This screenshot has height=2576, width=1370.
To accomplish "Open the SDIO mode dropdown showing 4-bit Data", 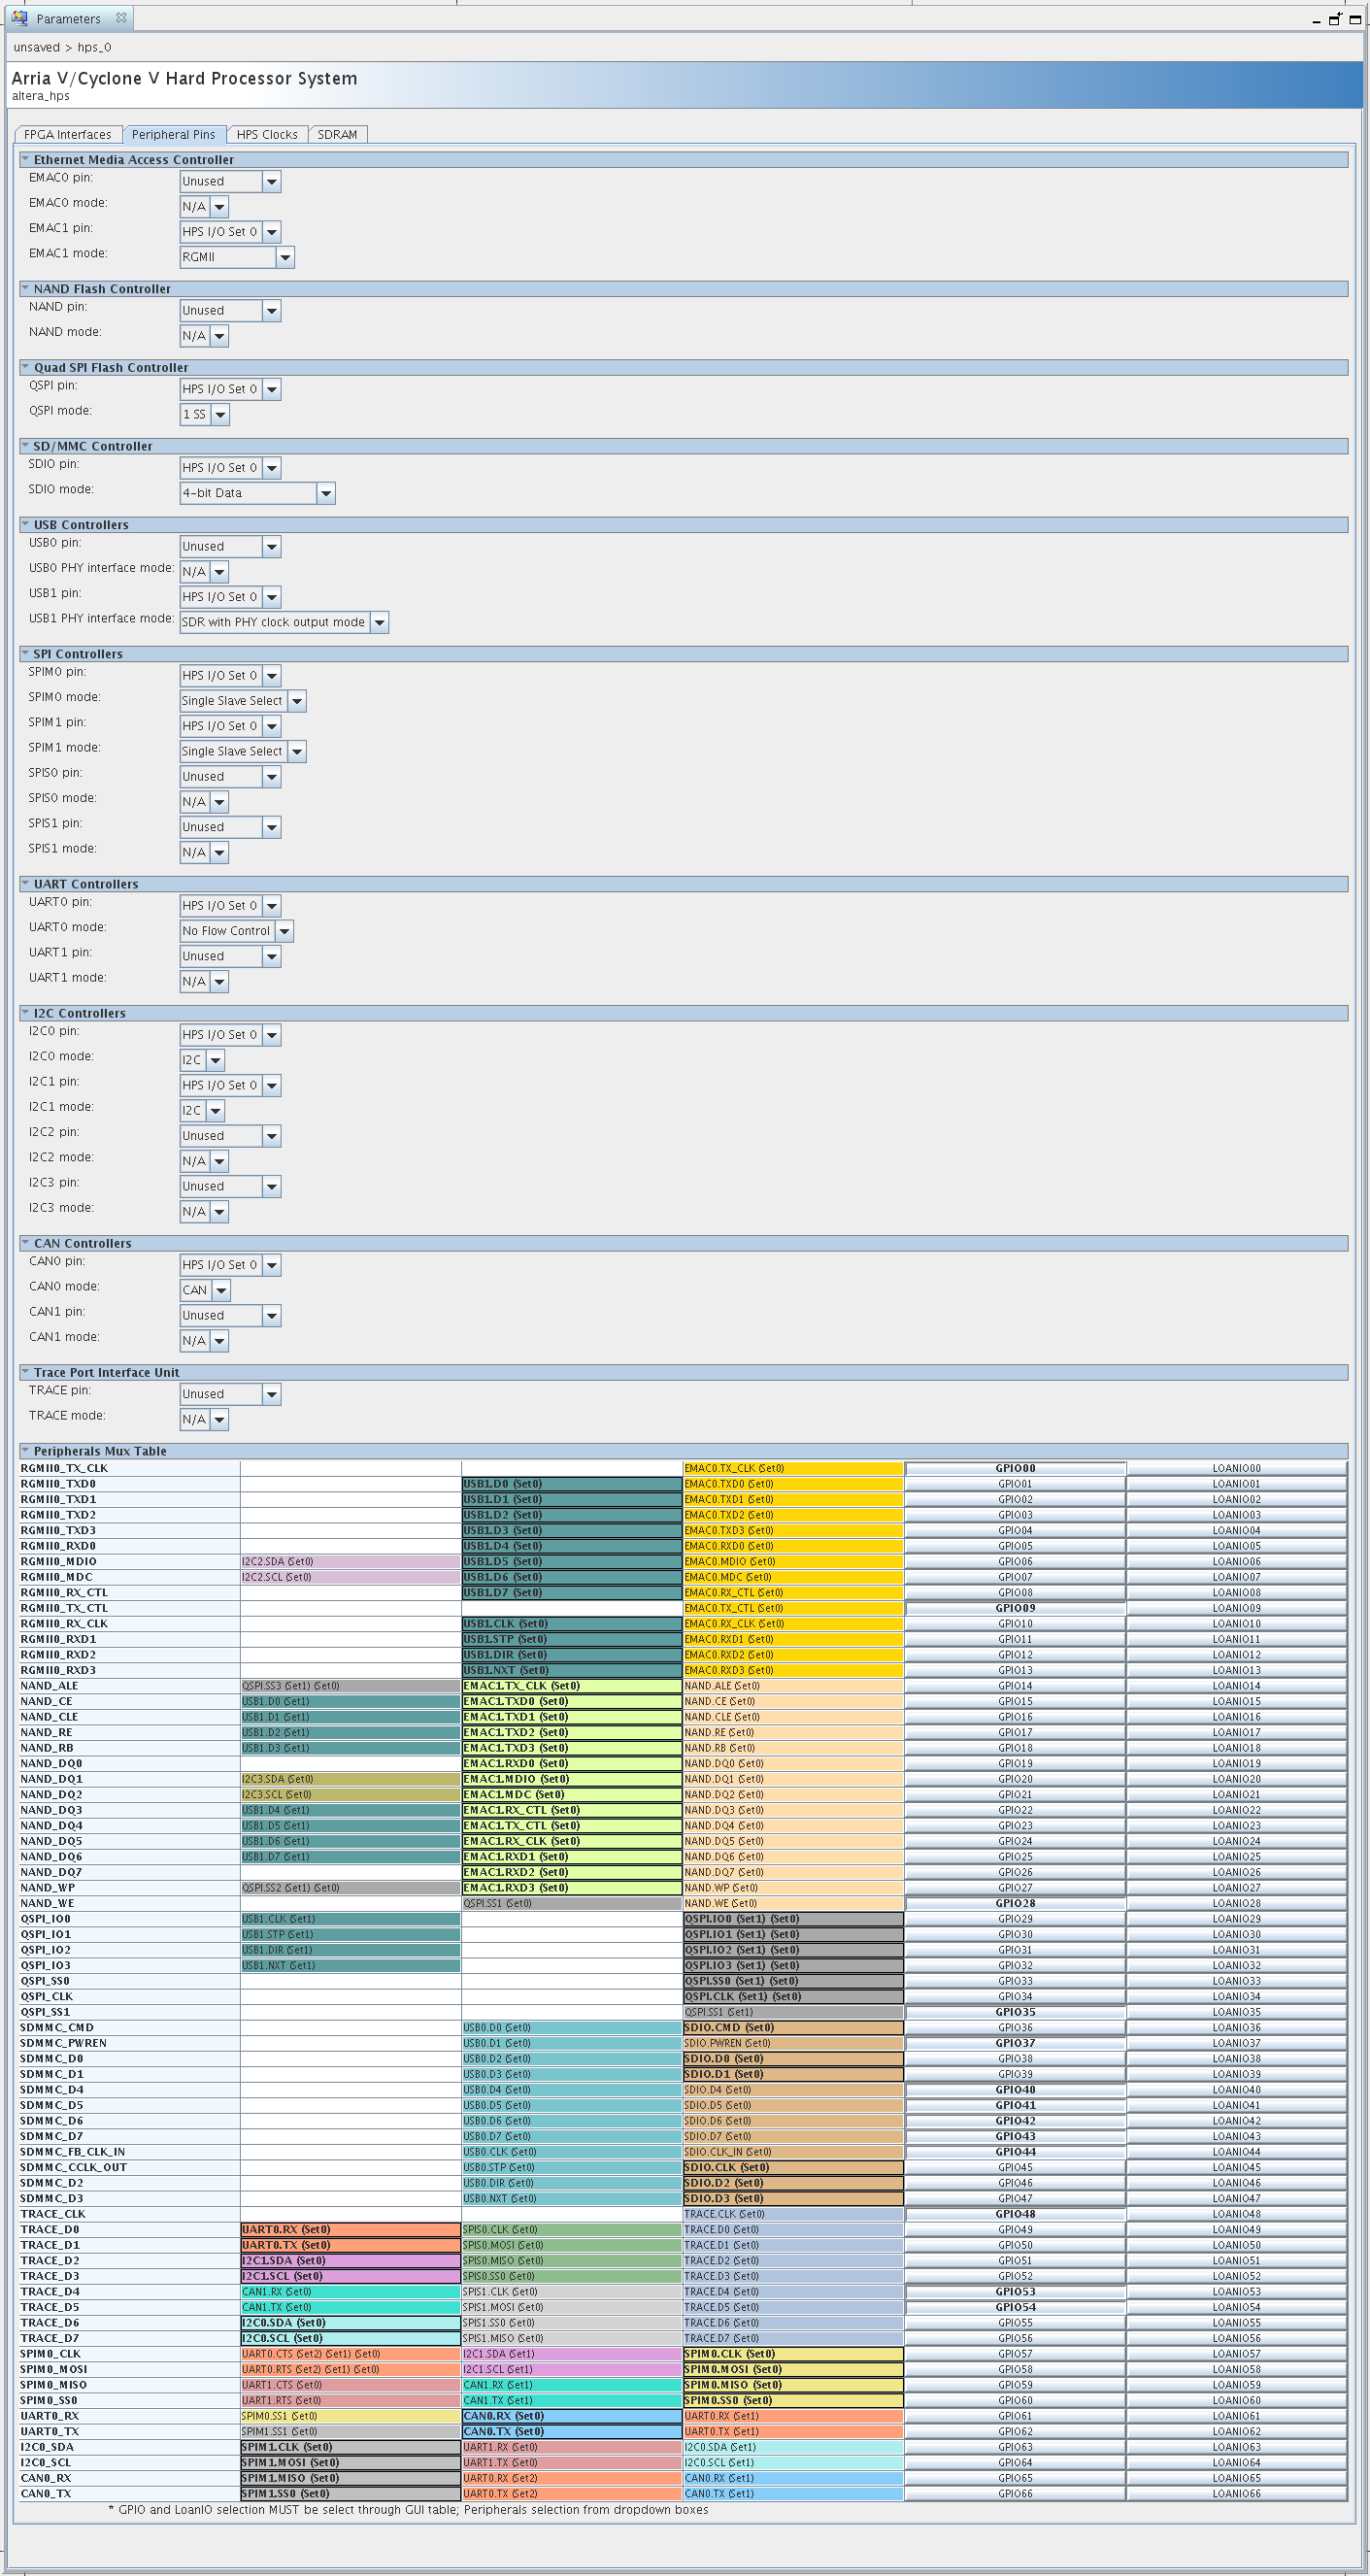I will (257, 493).
